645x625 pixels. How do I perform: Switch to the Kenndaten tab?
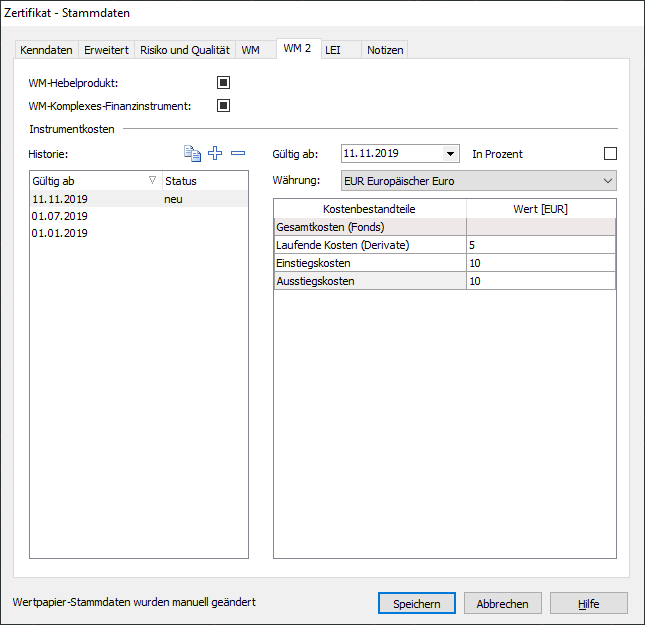coord(46,50)
